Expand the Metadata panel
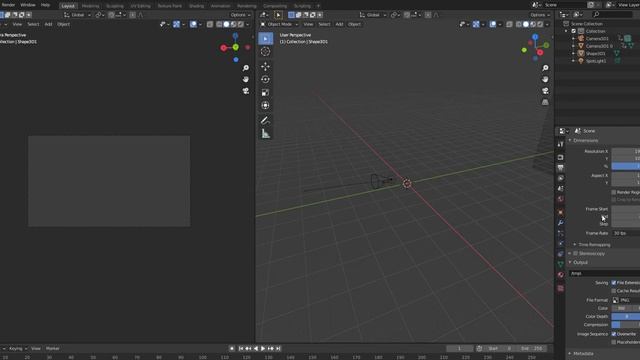This screenshot has height=360, width=640. pos(581,353)
